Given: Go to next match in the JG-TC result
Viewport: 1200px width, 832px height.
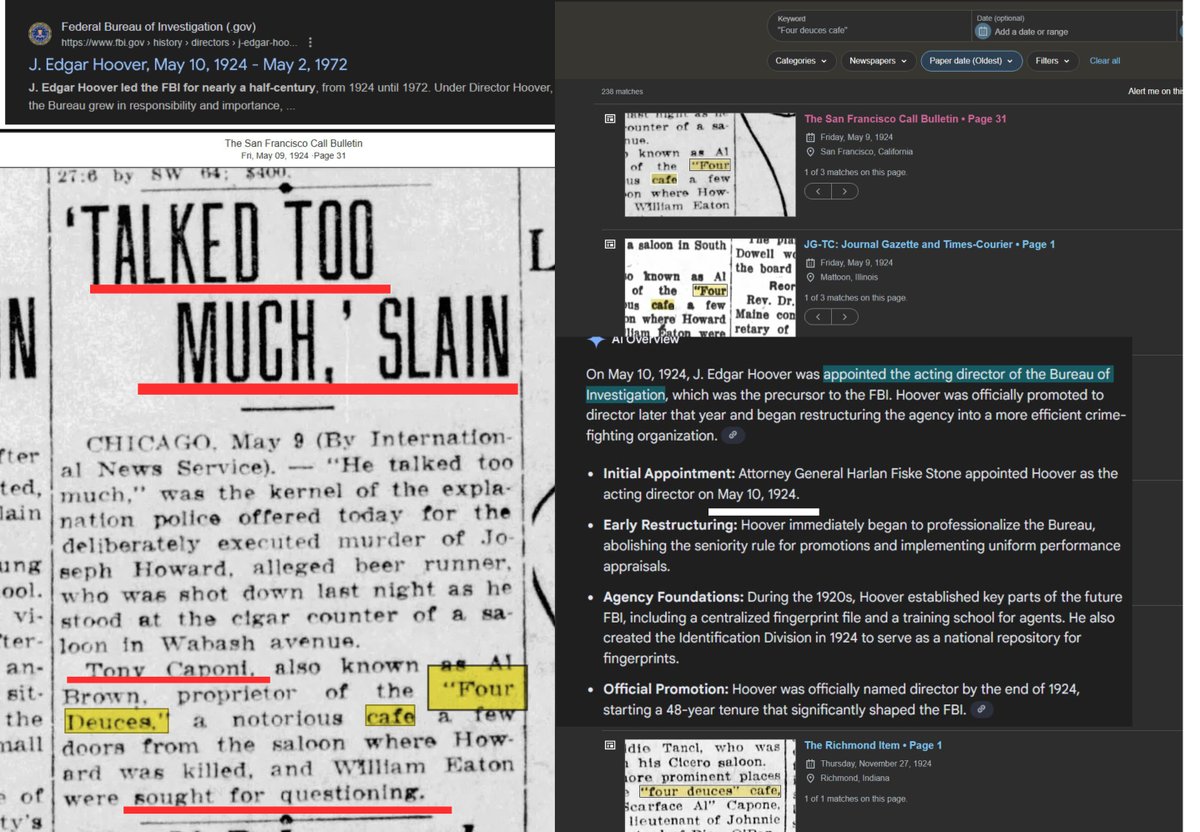Looking at the screenshot, I should tap(845, 316).
